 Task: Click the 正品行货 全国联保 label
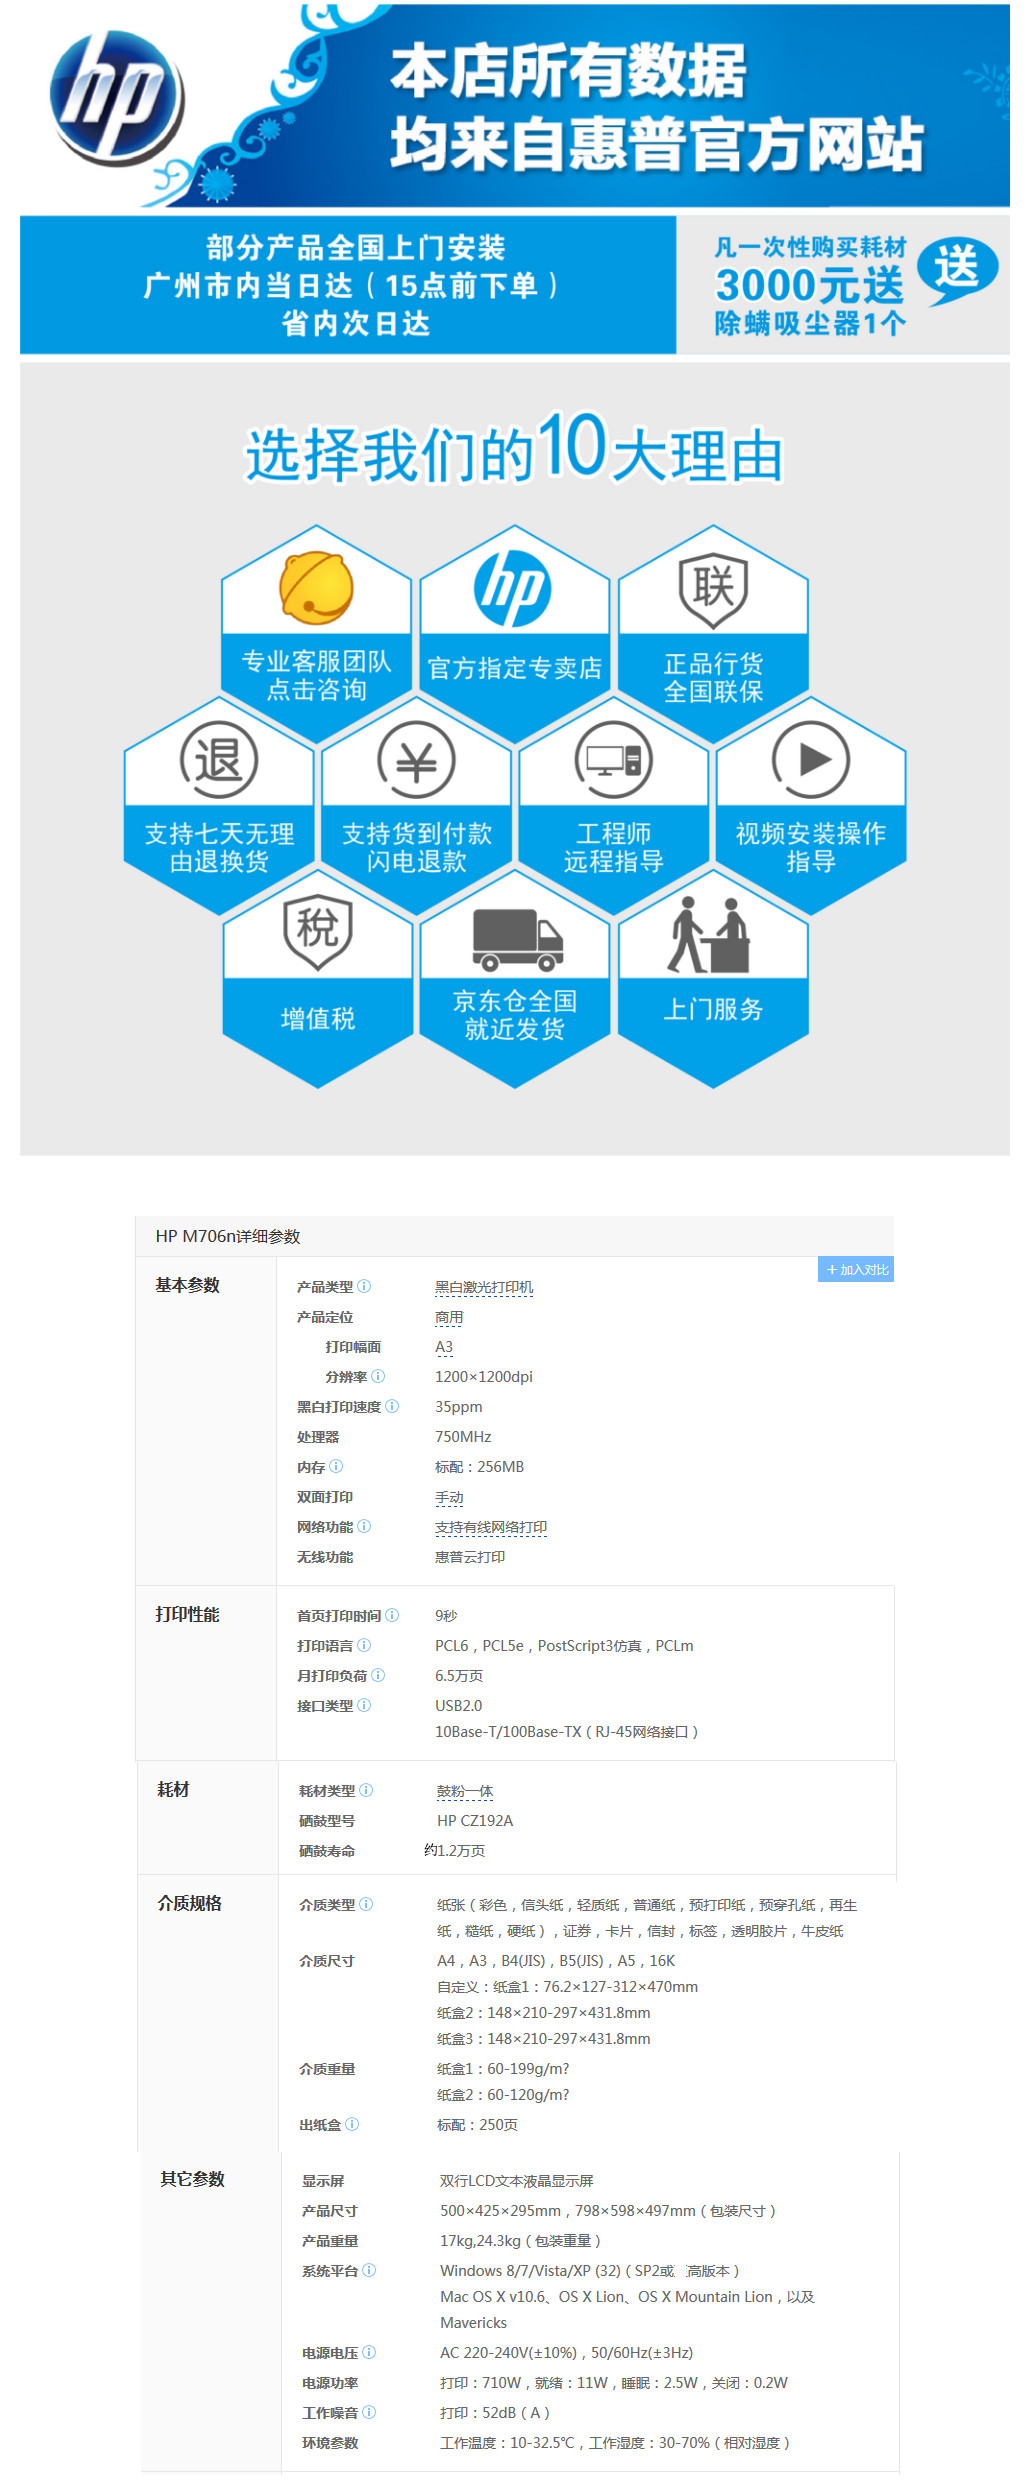coord(713,677)
